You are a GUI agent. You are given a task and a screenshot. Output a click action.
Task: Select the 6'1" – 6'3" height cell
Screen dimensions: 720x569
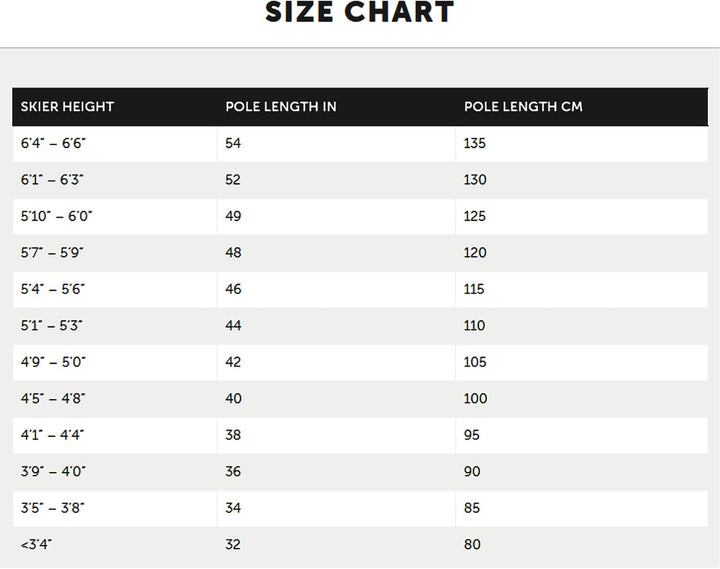(x=52, y=180)
